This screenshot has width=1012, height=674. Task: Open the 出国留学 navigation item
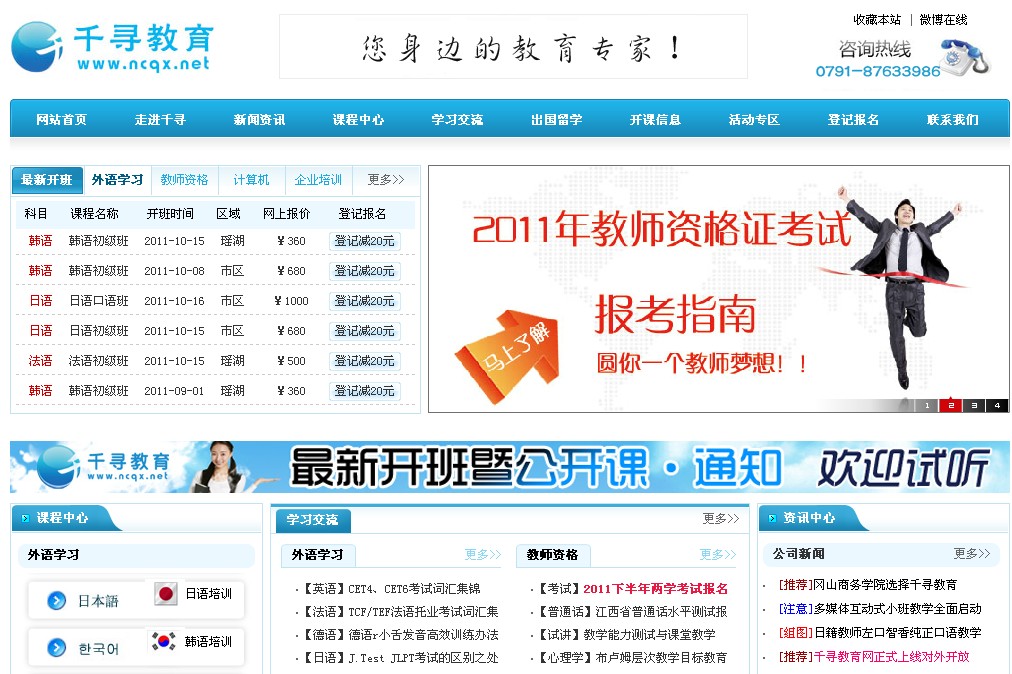pyautogui.click(x=556, y=120)
